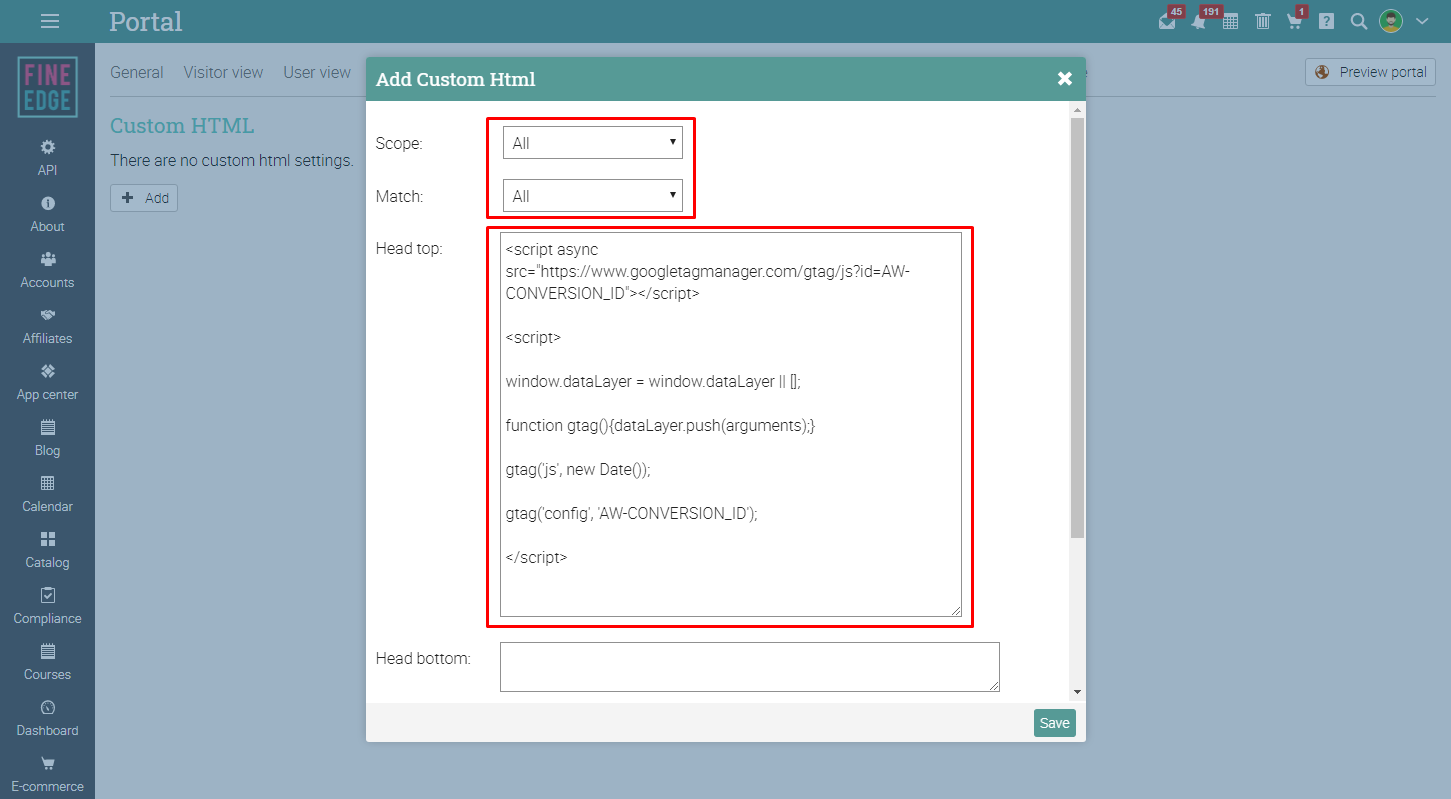The height and width of the screenshot is (799, 1451).
Task: Click the Portal page title
Action: click(146, 21)
